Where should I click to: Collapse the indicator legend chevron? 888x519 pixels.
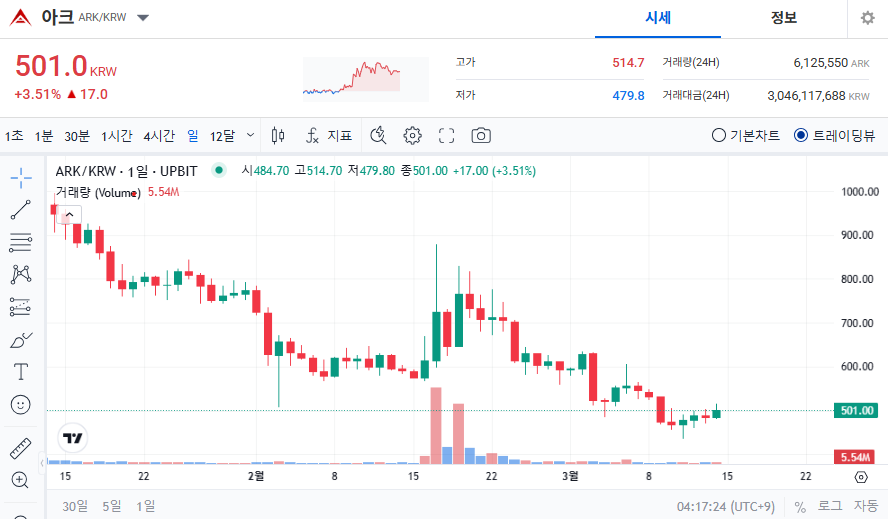(70, 215)
